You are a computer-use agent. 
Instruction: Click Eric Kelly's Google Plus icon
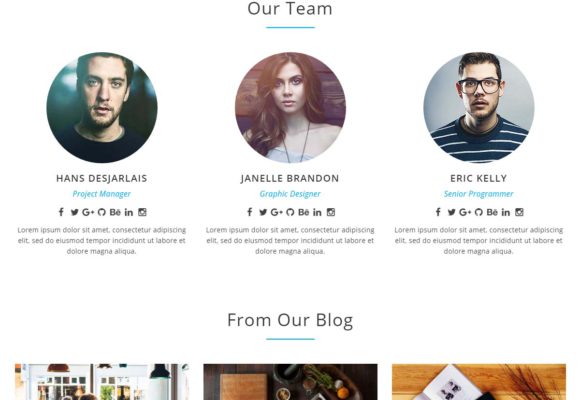point(465,212)
